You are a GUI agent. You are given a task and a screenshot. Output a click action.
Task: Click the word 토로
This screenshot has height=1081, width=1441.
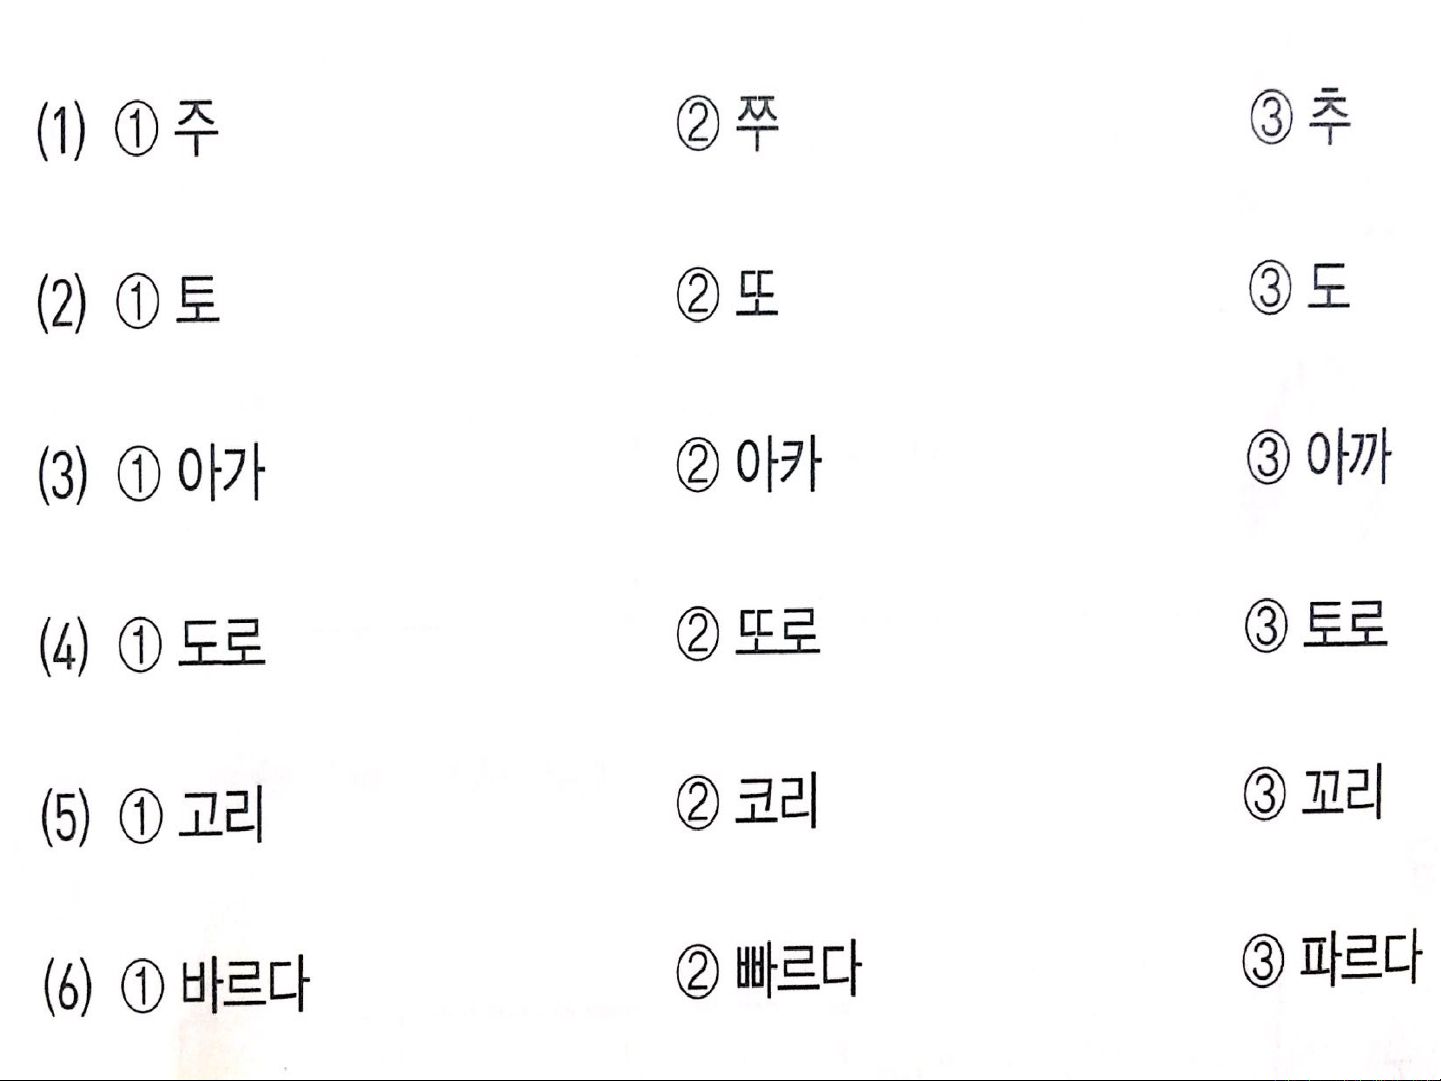[1345, 625]
